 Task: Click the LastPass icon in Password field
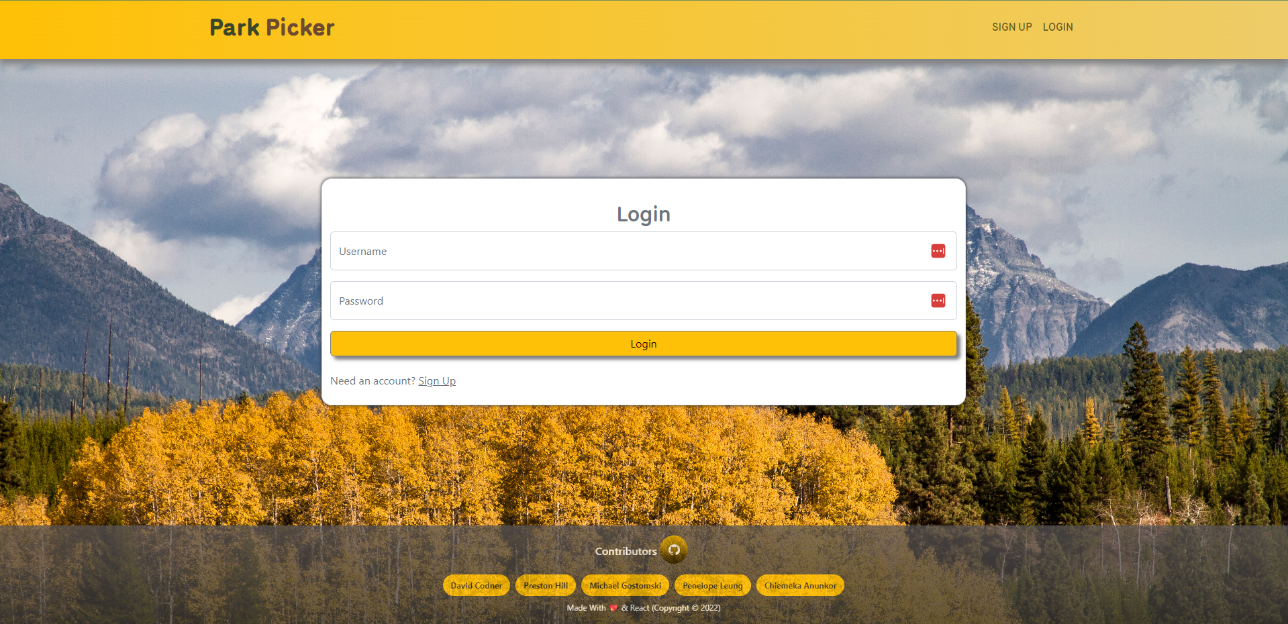pyautogui.click(x=938, y=300)
